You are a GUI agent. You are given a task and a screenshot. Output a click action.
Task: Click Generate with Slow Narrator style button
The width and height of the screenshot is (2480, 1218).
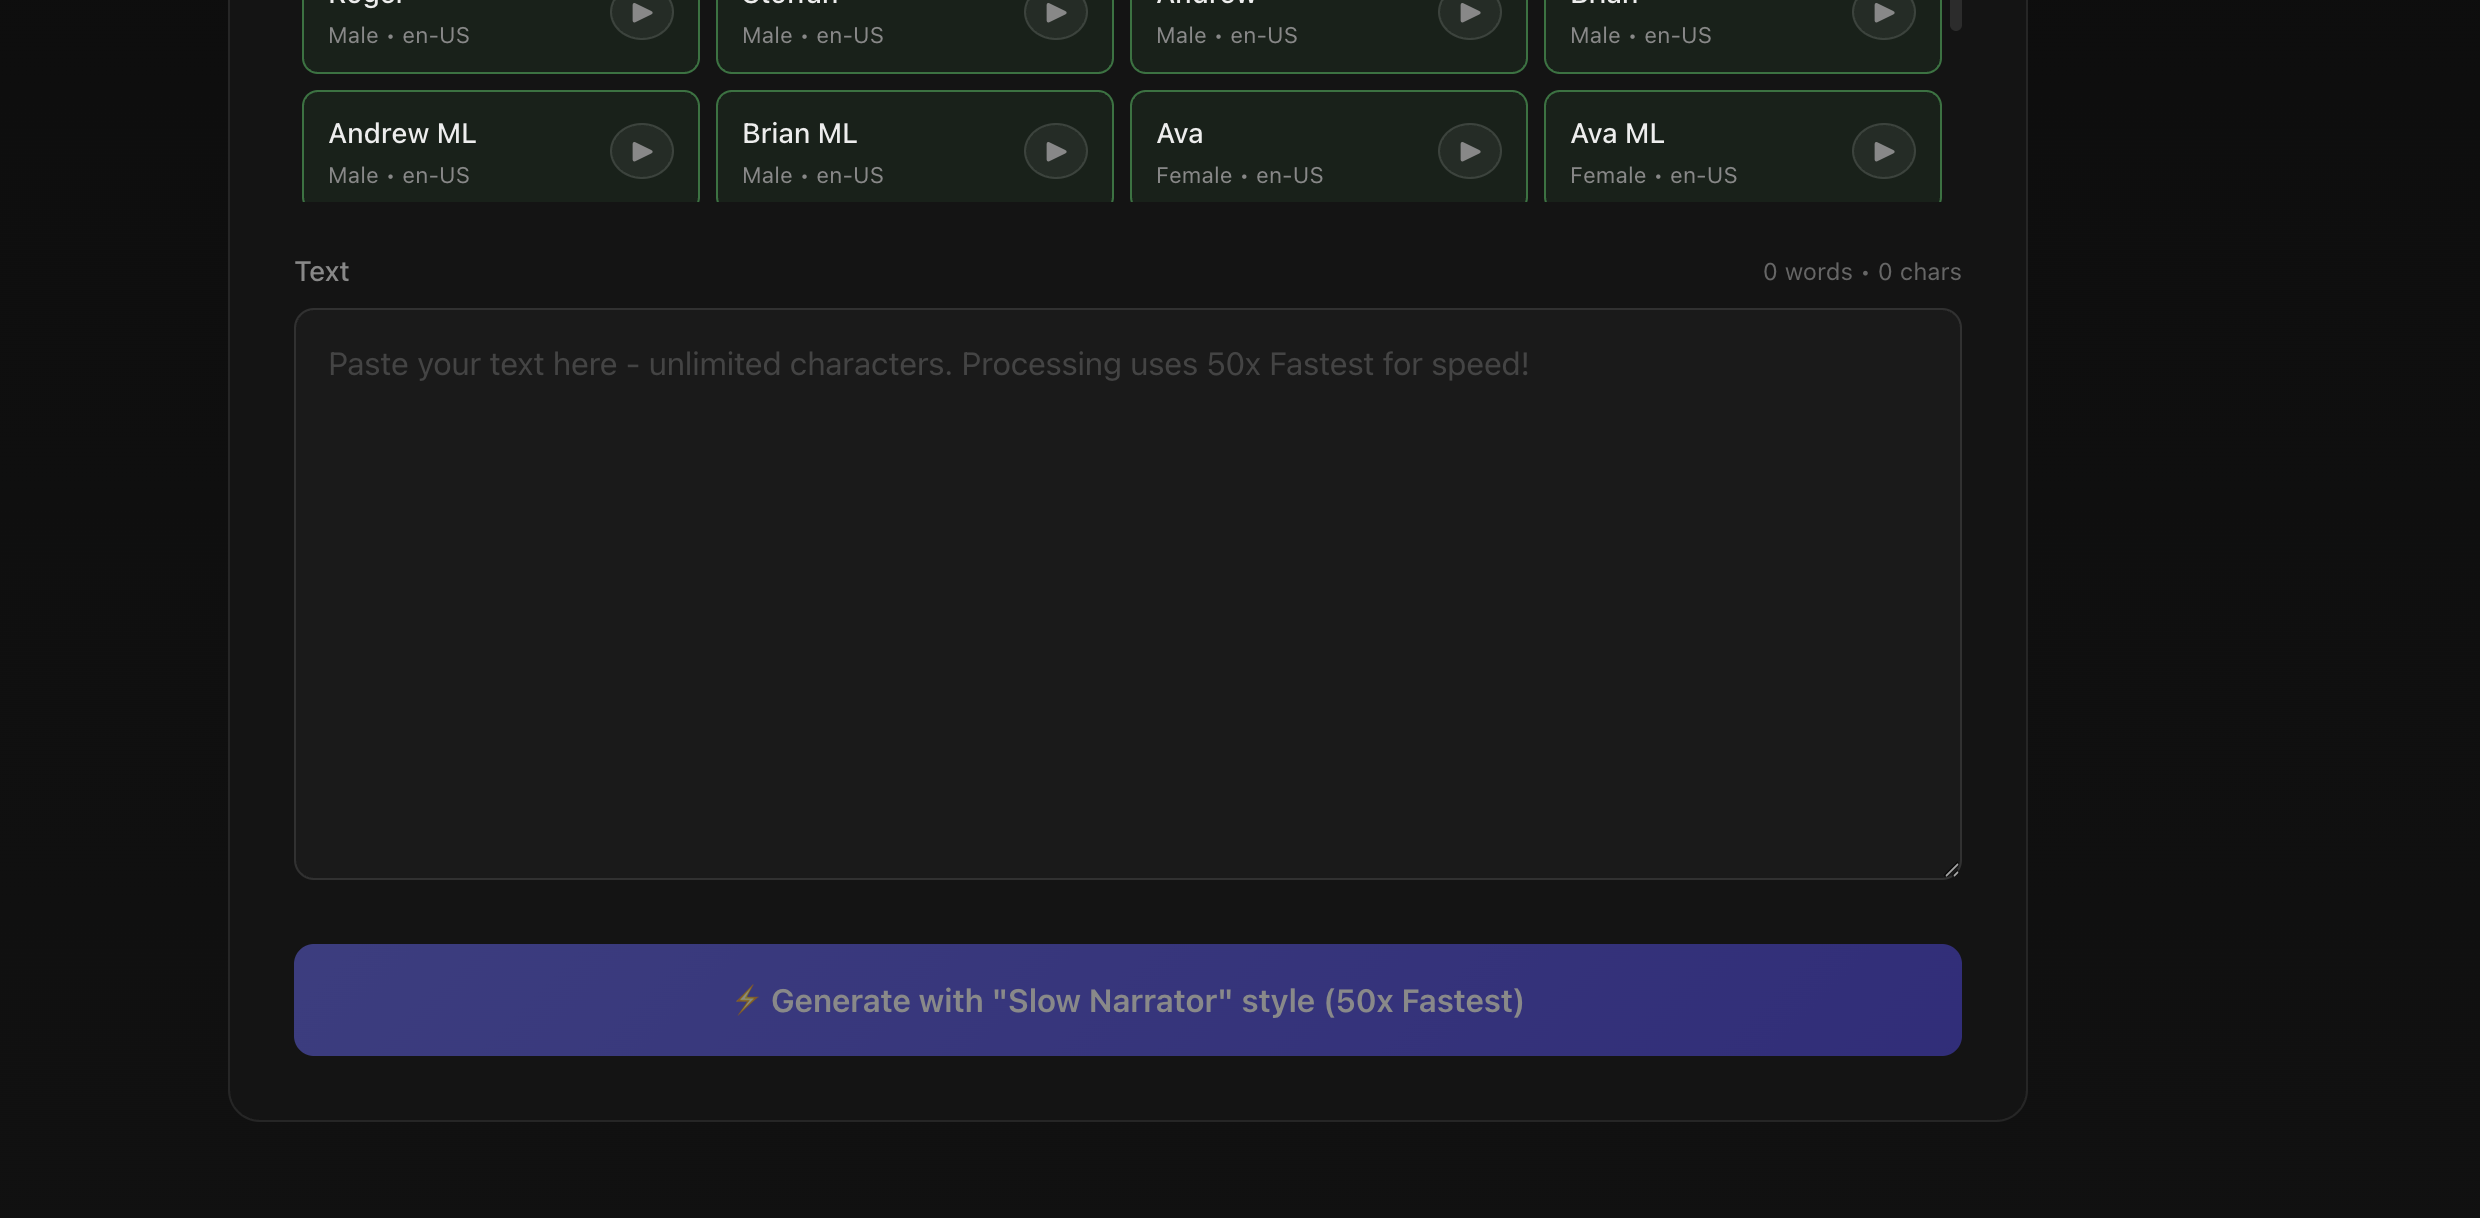(x=1128, y=1000)
